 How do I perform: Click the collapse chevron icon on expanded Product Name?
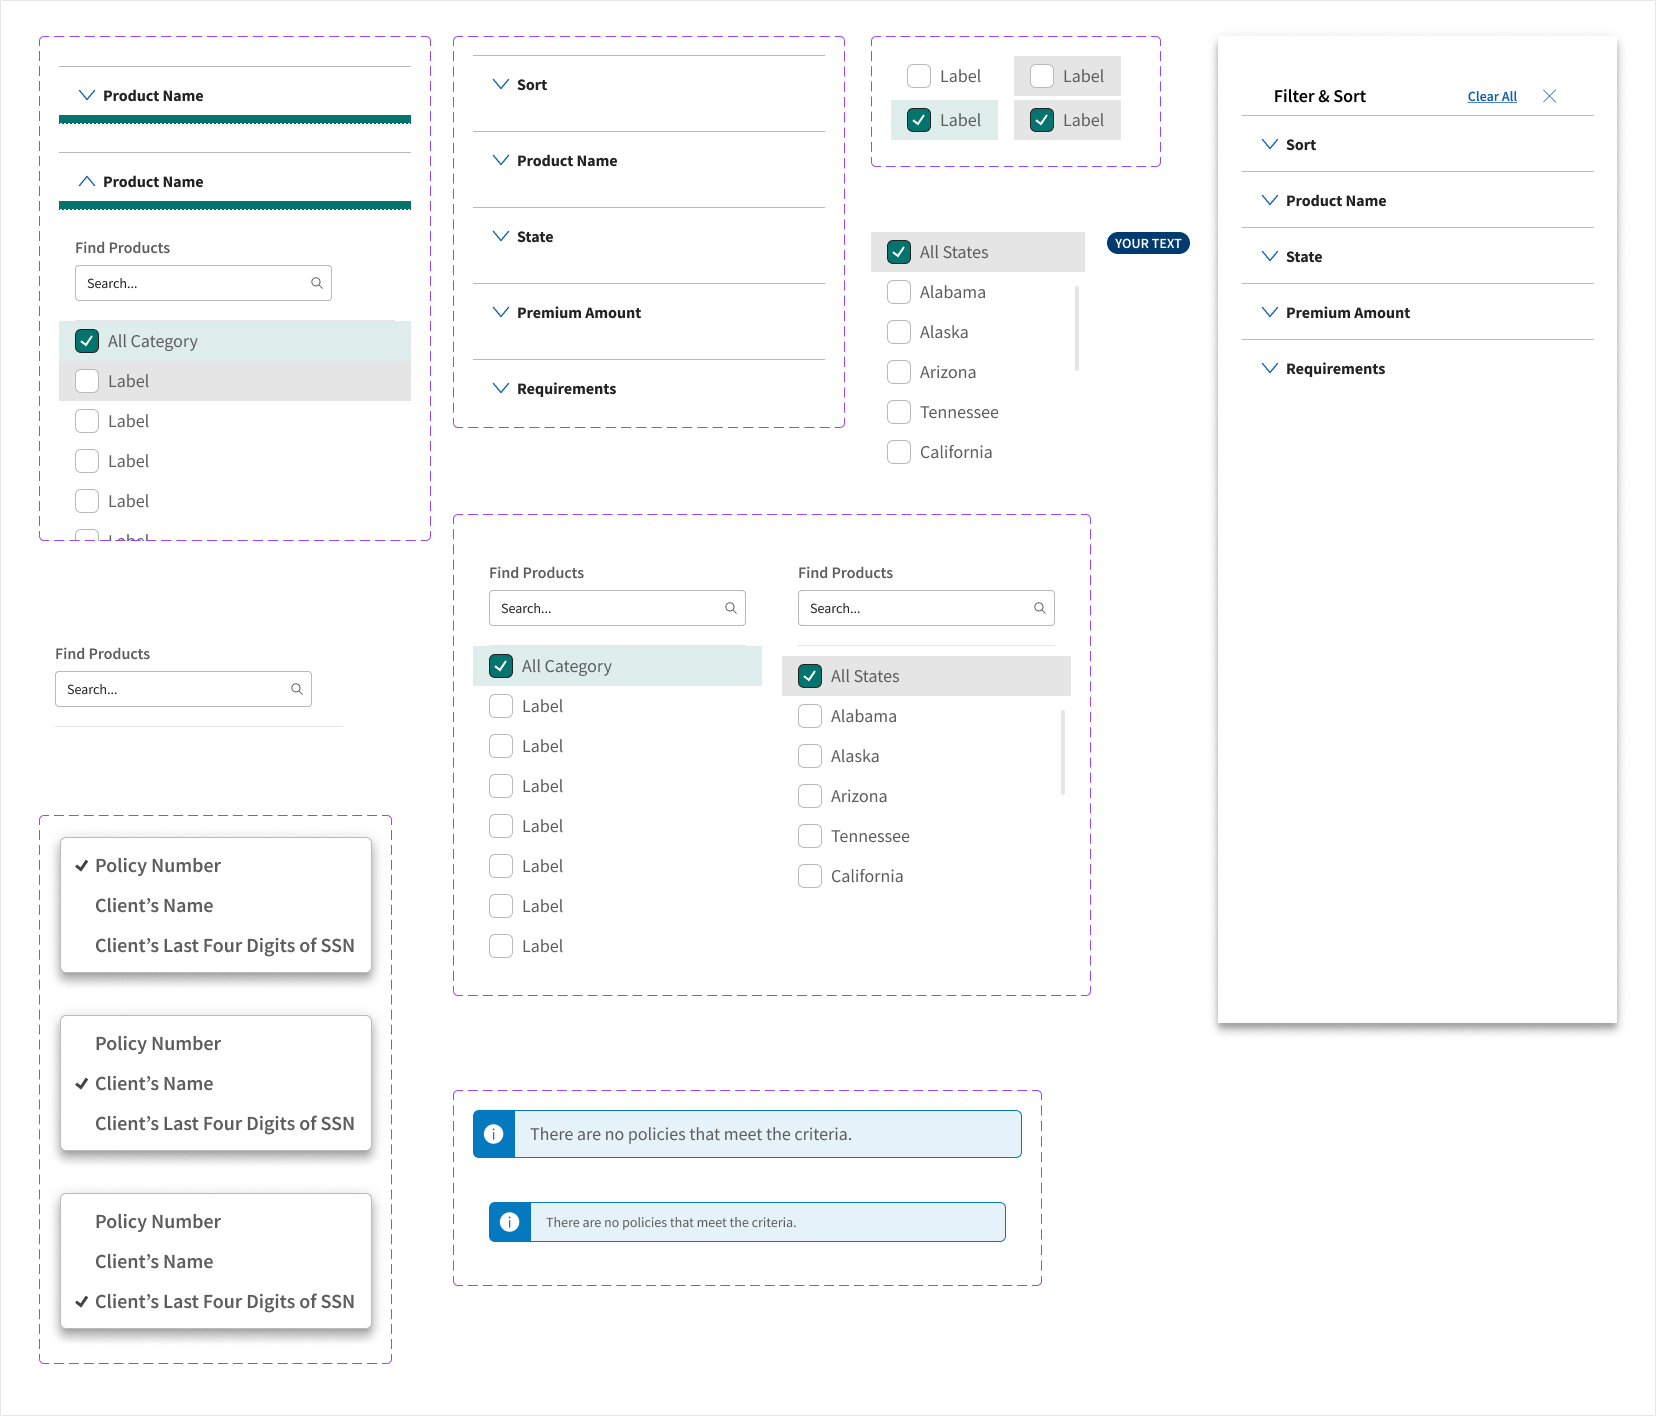click(87, 181)
